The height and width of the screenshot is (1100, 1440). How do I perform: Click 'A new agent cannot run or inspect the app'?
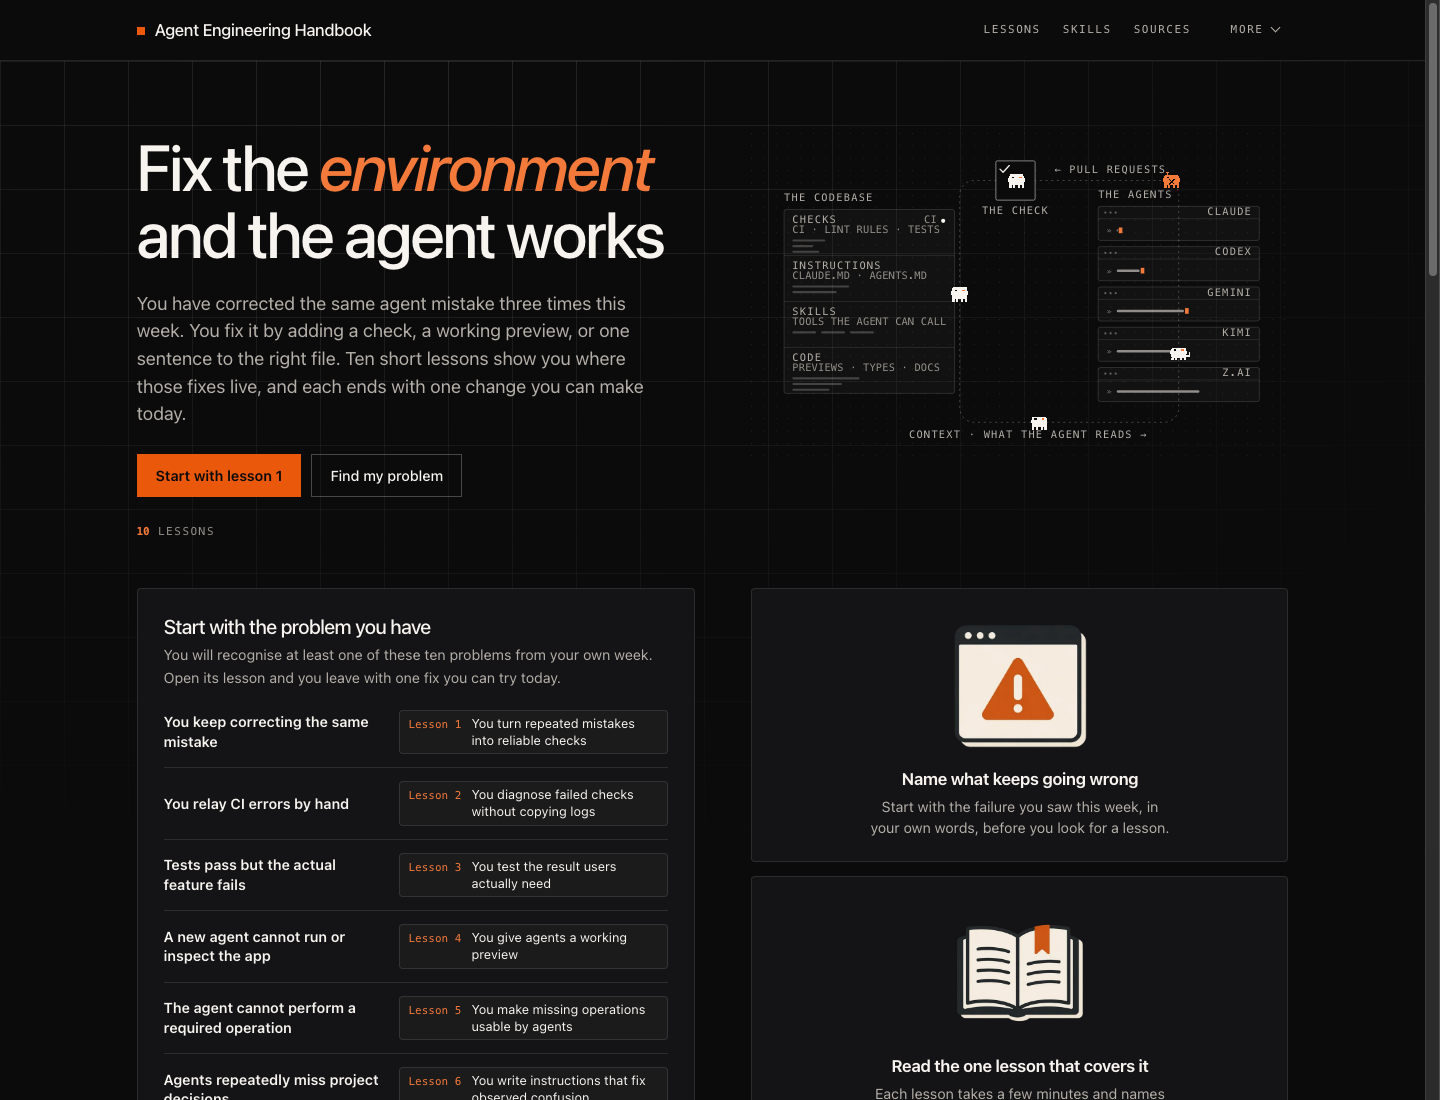point(254,946)
